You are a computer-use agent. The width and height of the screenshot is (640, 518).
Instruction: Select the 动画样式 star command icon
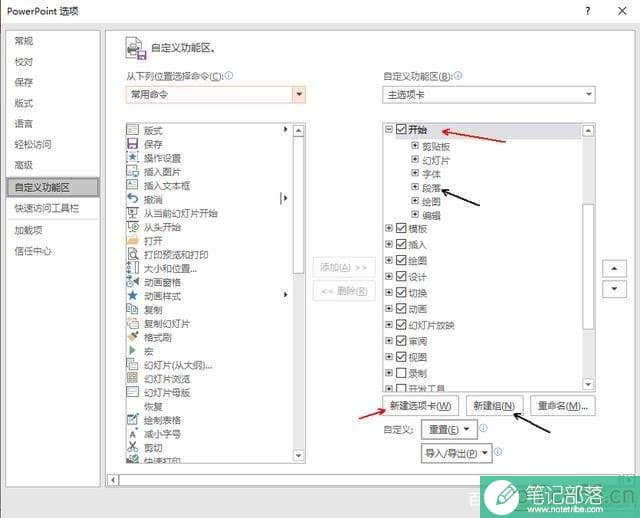132,296
